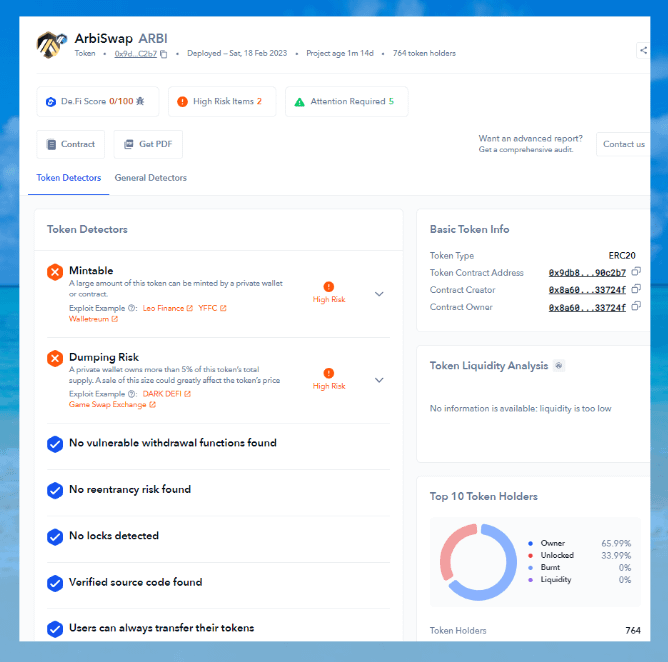Image resolution: width=668 pixels, height=662 pixels.
Task: Click the blue checkmark beside No locks detected
Action: click(x=55, y=537)
